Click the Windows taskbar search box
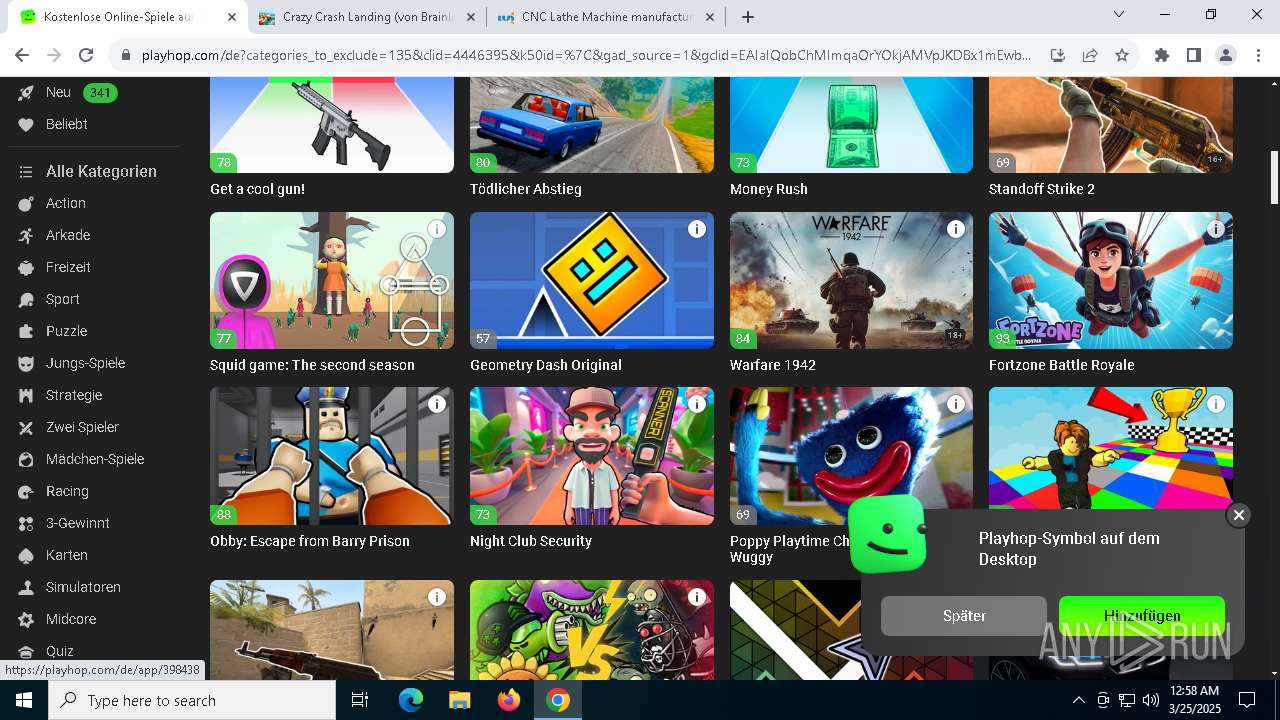 point(192,700)
